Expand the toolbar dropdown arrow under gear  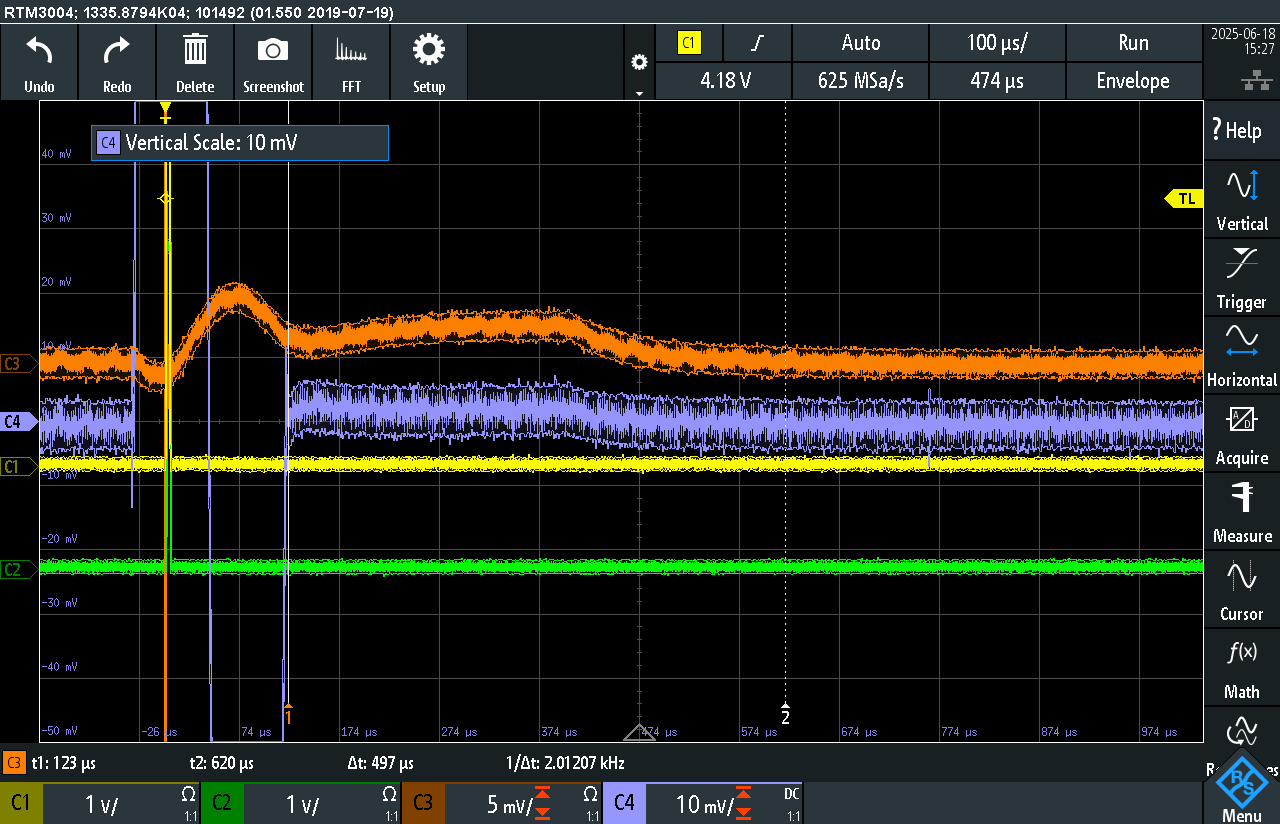(x=639, y=93)
